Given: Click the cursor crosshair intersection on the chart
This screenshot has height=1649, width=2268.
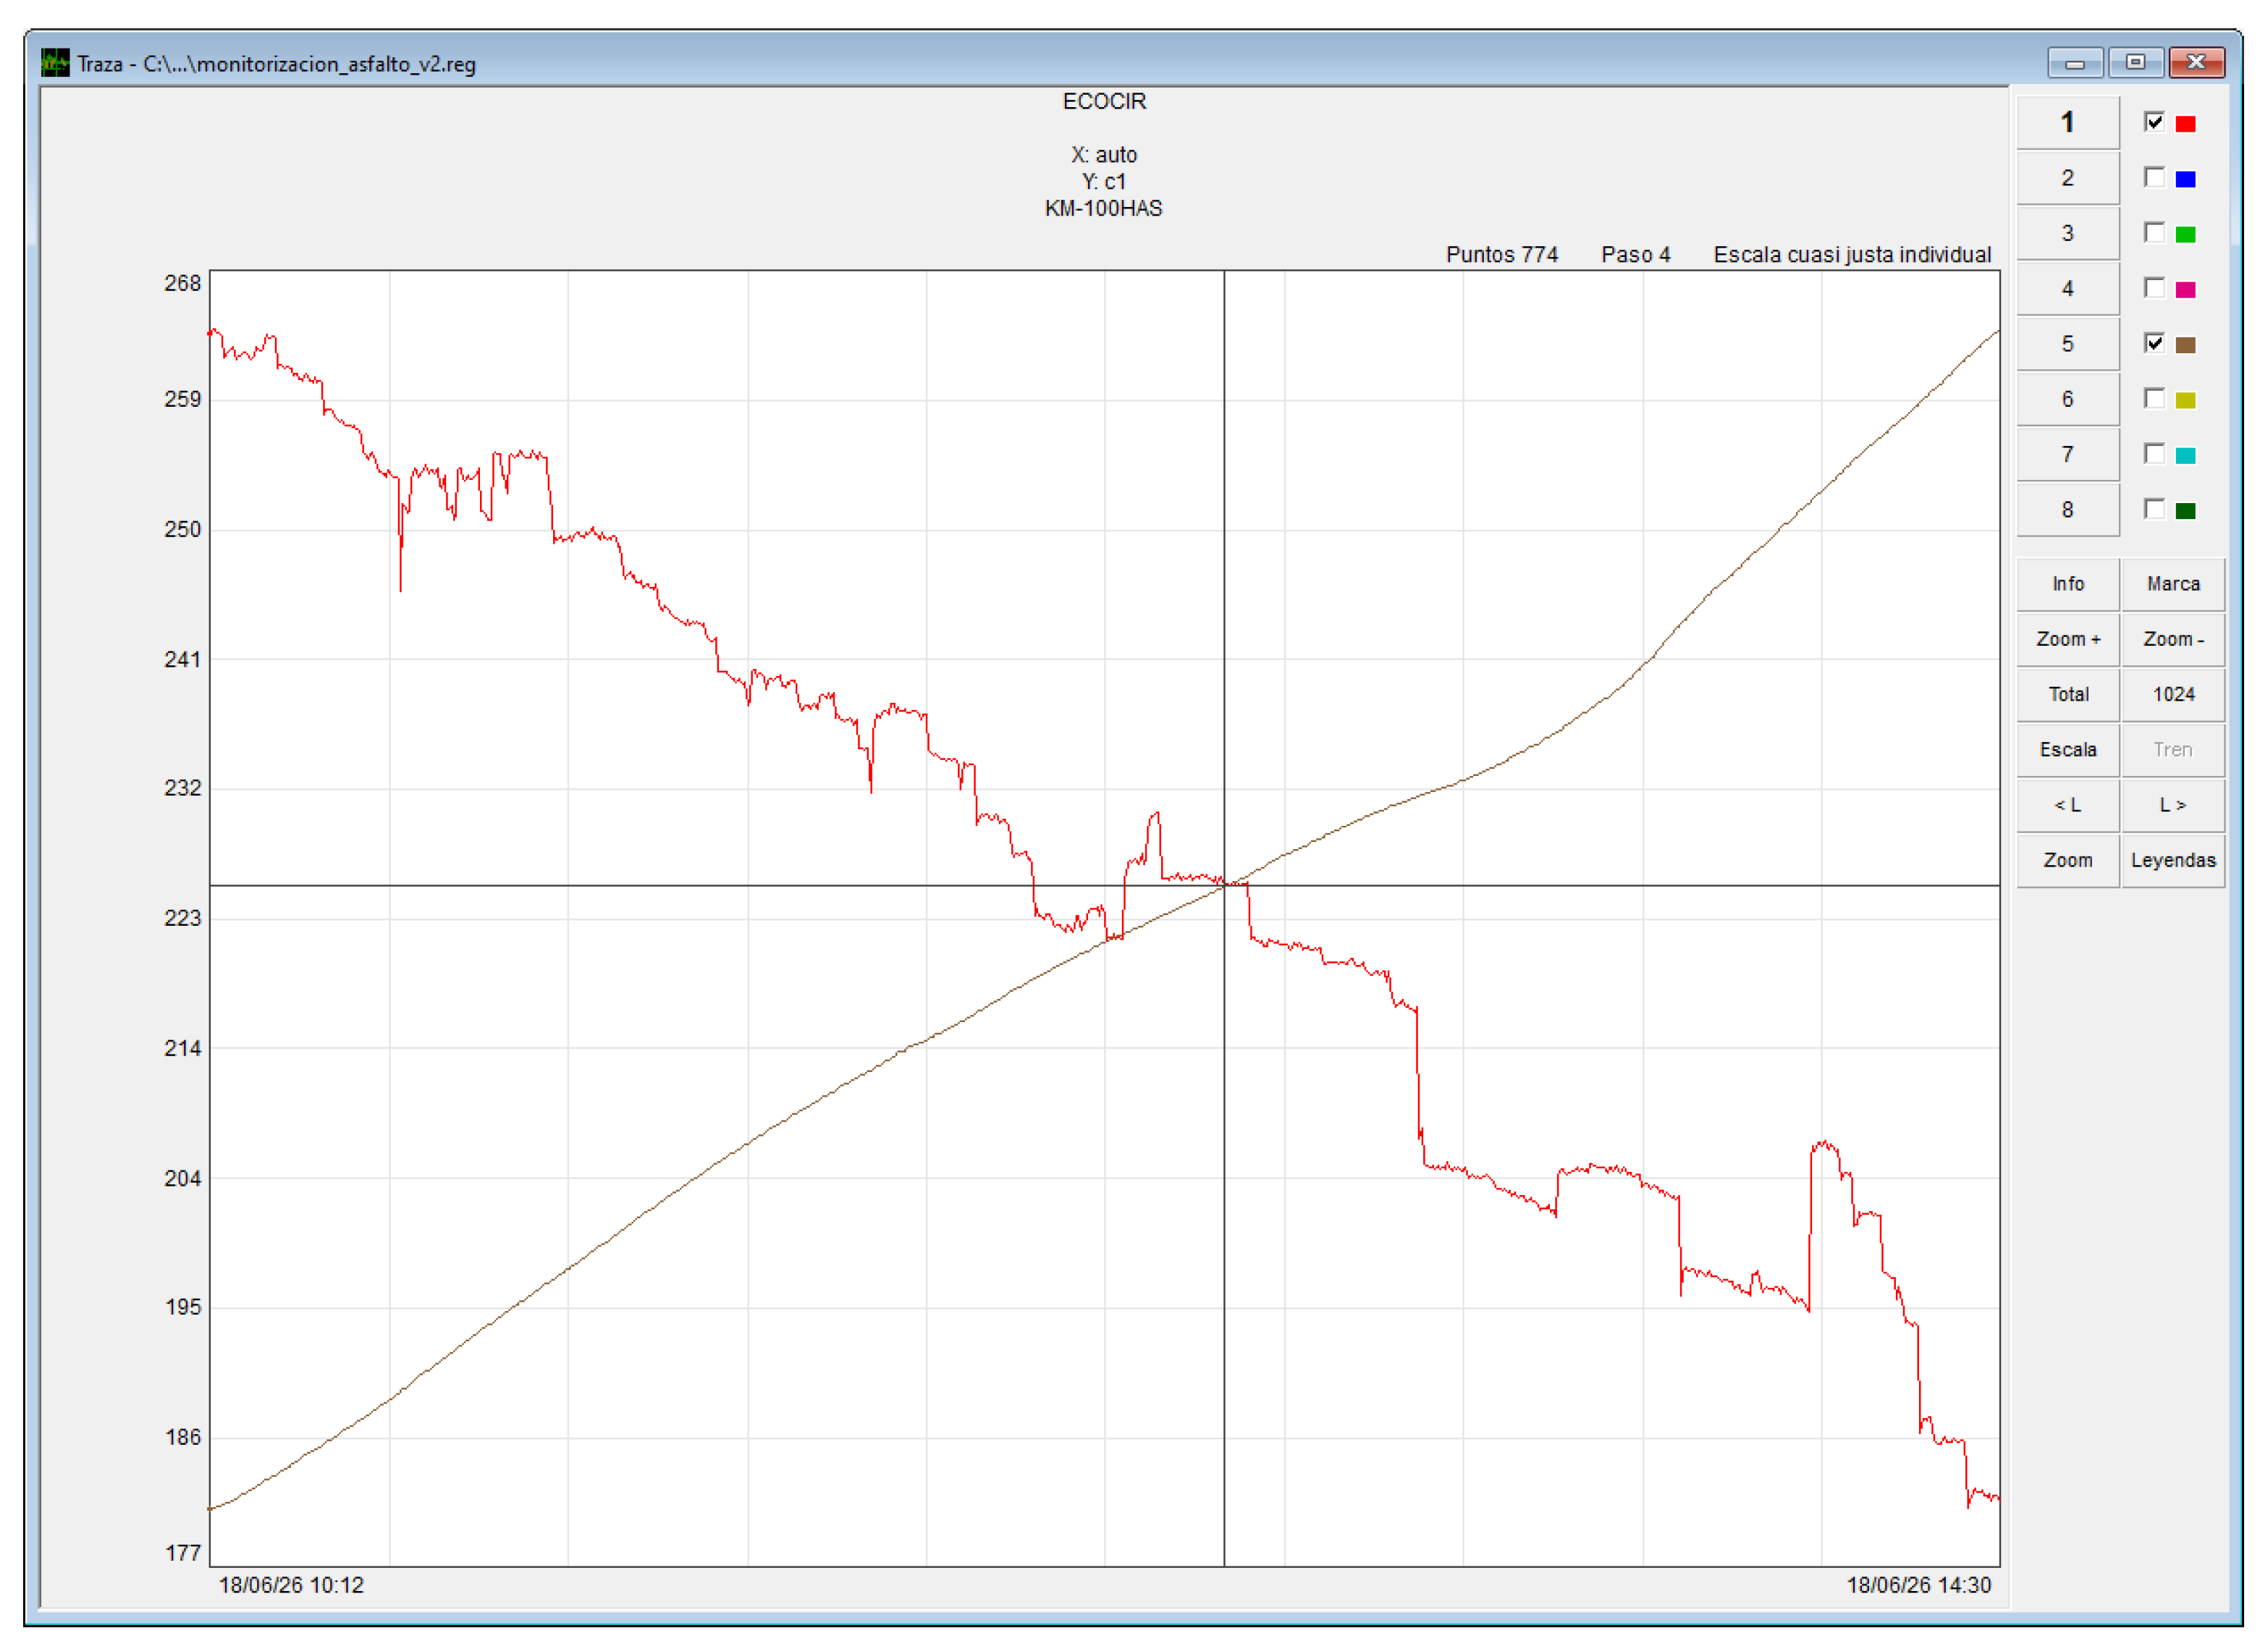Looking at the screenshot, I should point(1224,885).
